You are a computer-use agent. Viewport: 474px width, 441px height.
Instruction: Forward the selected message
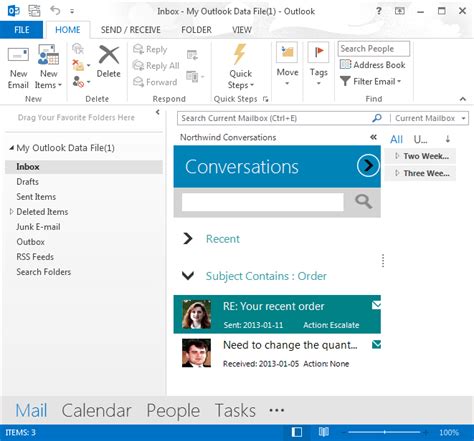155,82
